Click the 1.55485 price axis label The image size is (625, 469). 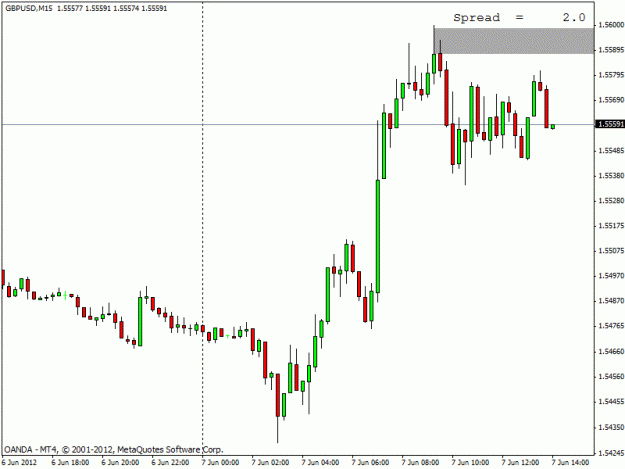click(x=611, y=151)
